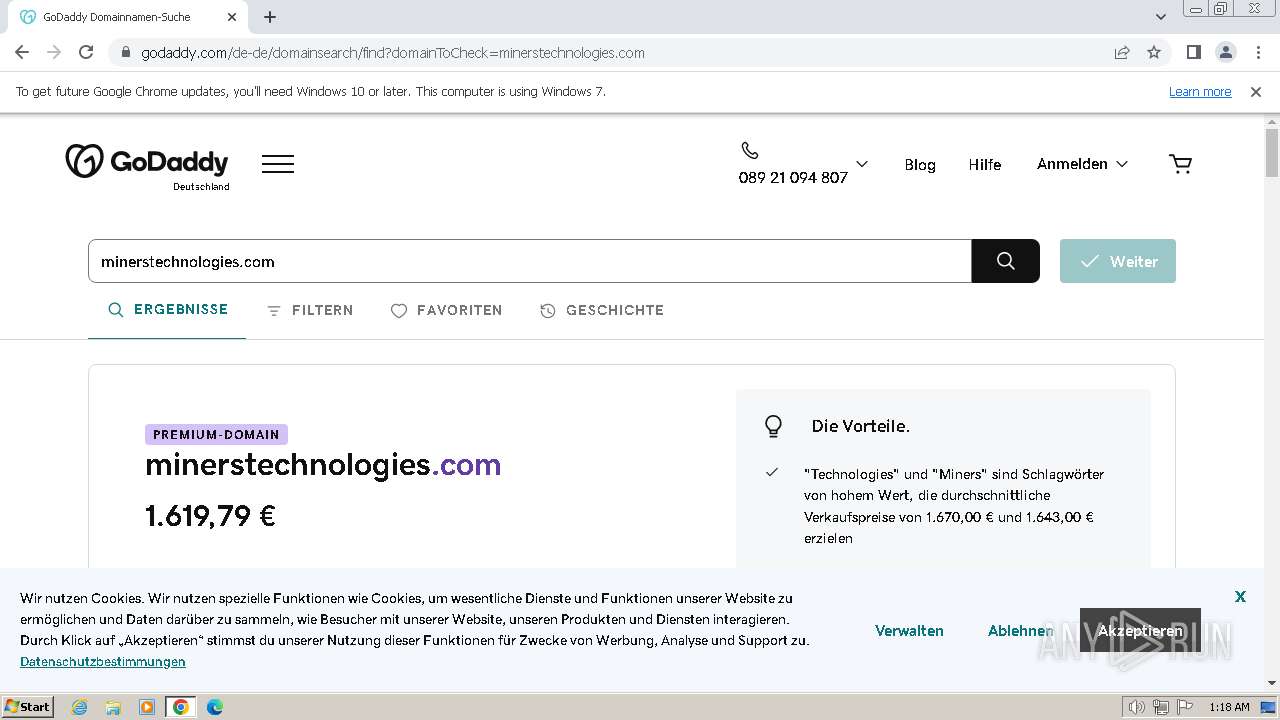Viewport: 1280px width, 720px height.
Task: Click the lightbulb icon beside Die Vorteile
Action: [773, 426]
